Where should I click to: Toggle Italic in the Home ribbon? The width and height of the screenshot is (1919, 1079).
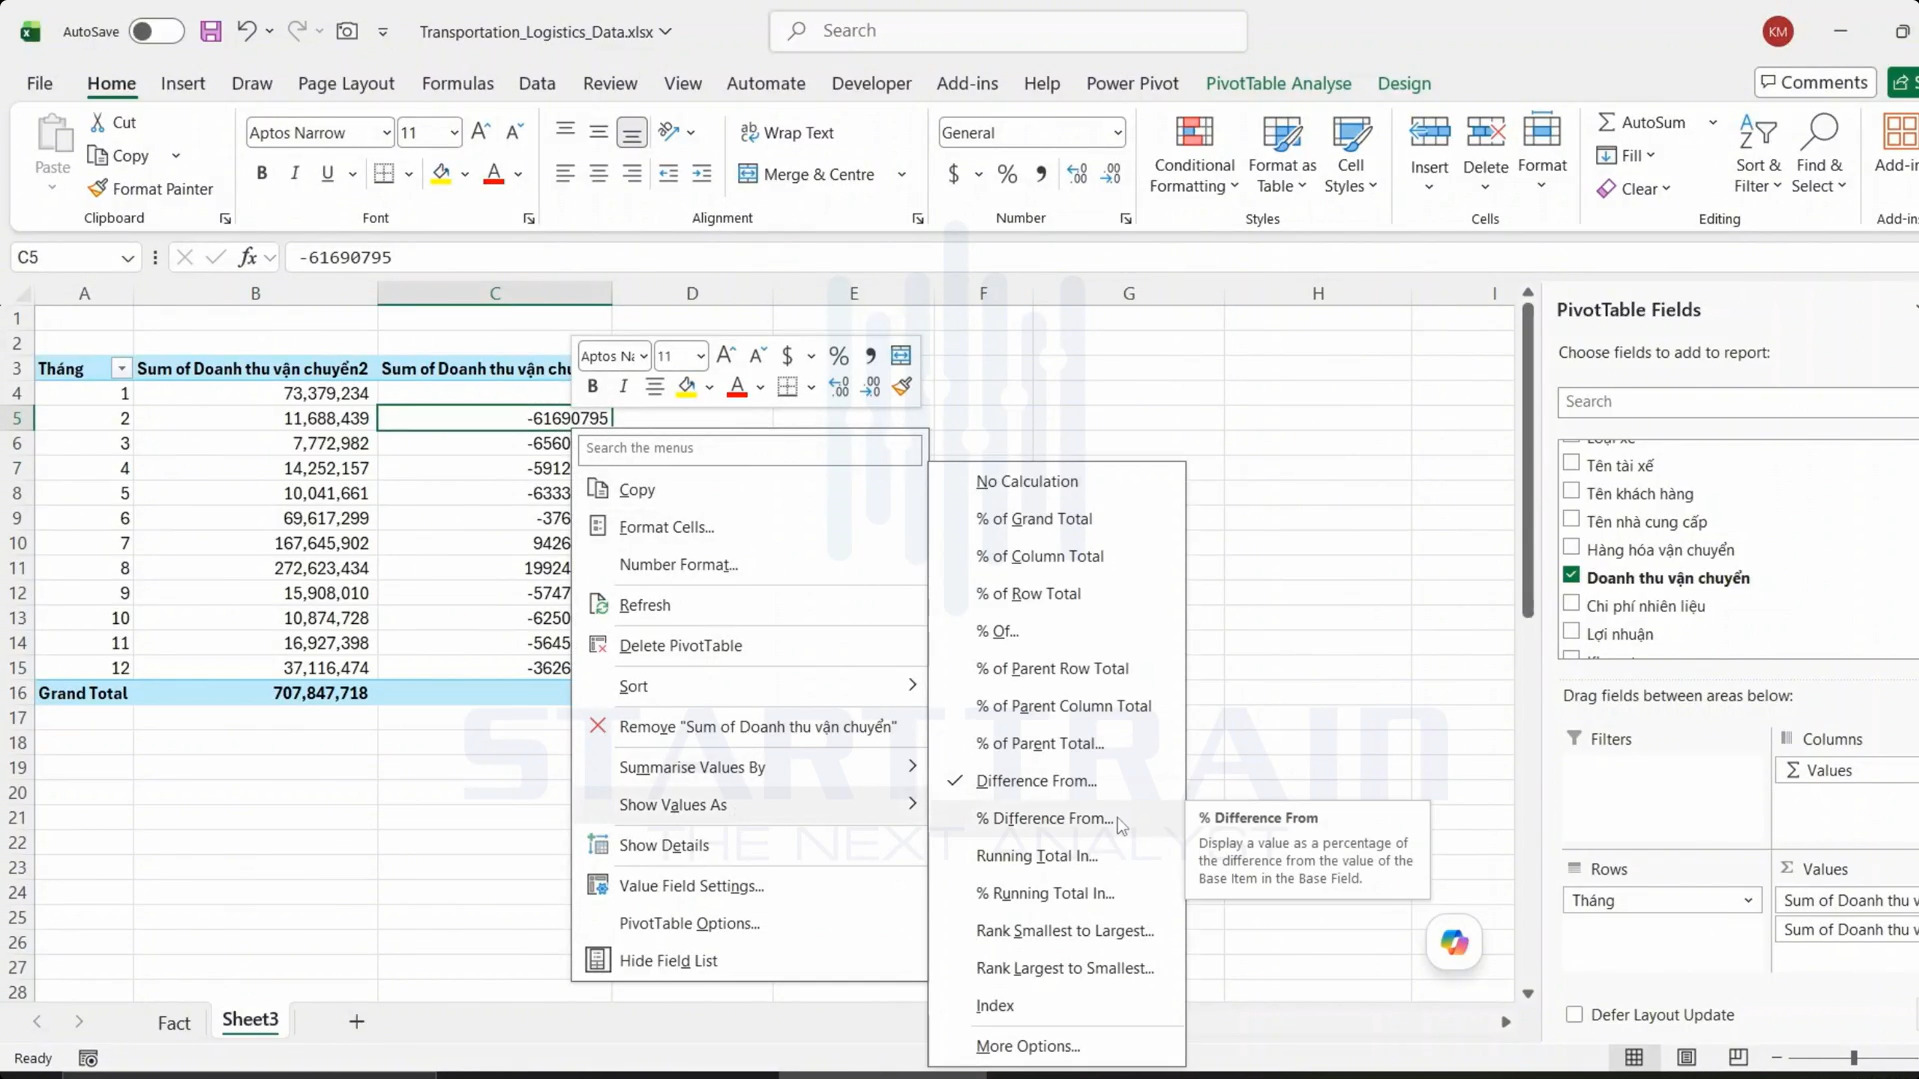(294, 173)
